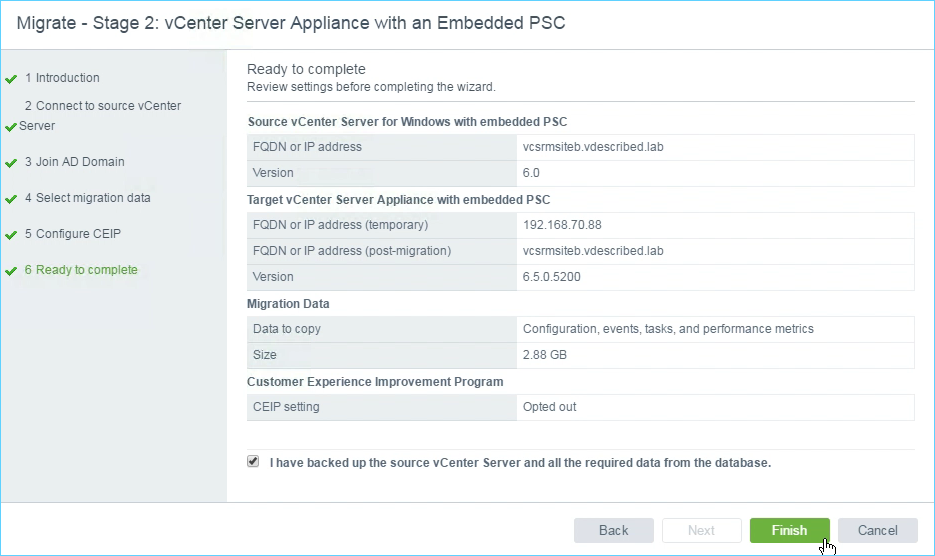Image resolution: width=935 pixels, height=556 pixels.
Task: Click the checkmark next to Configure CEIP
Action: (11, 235)
